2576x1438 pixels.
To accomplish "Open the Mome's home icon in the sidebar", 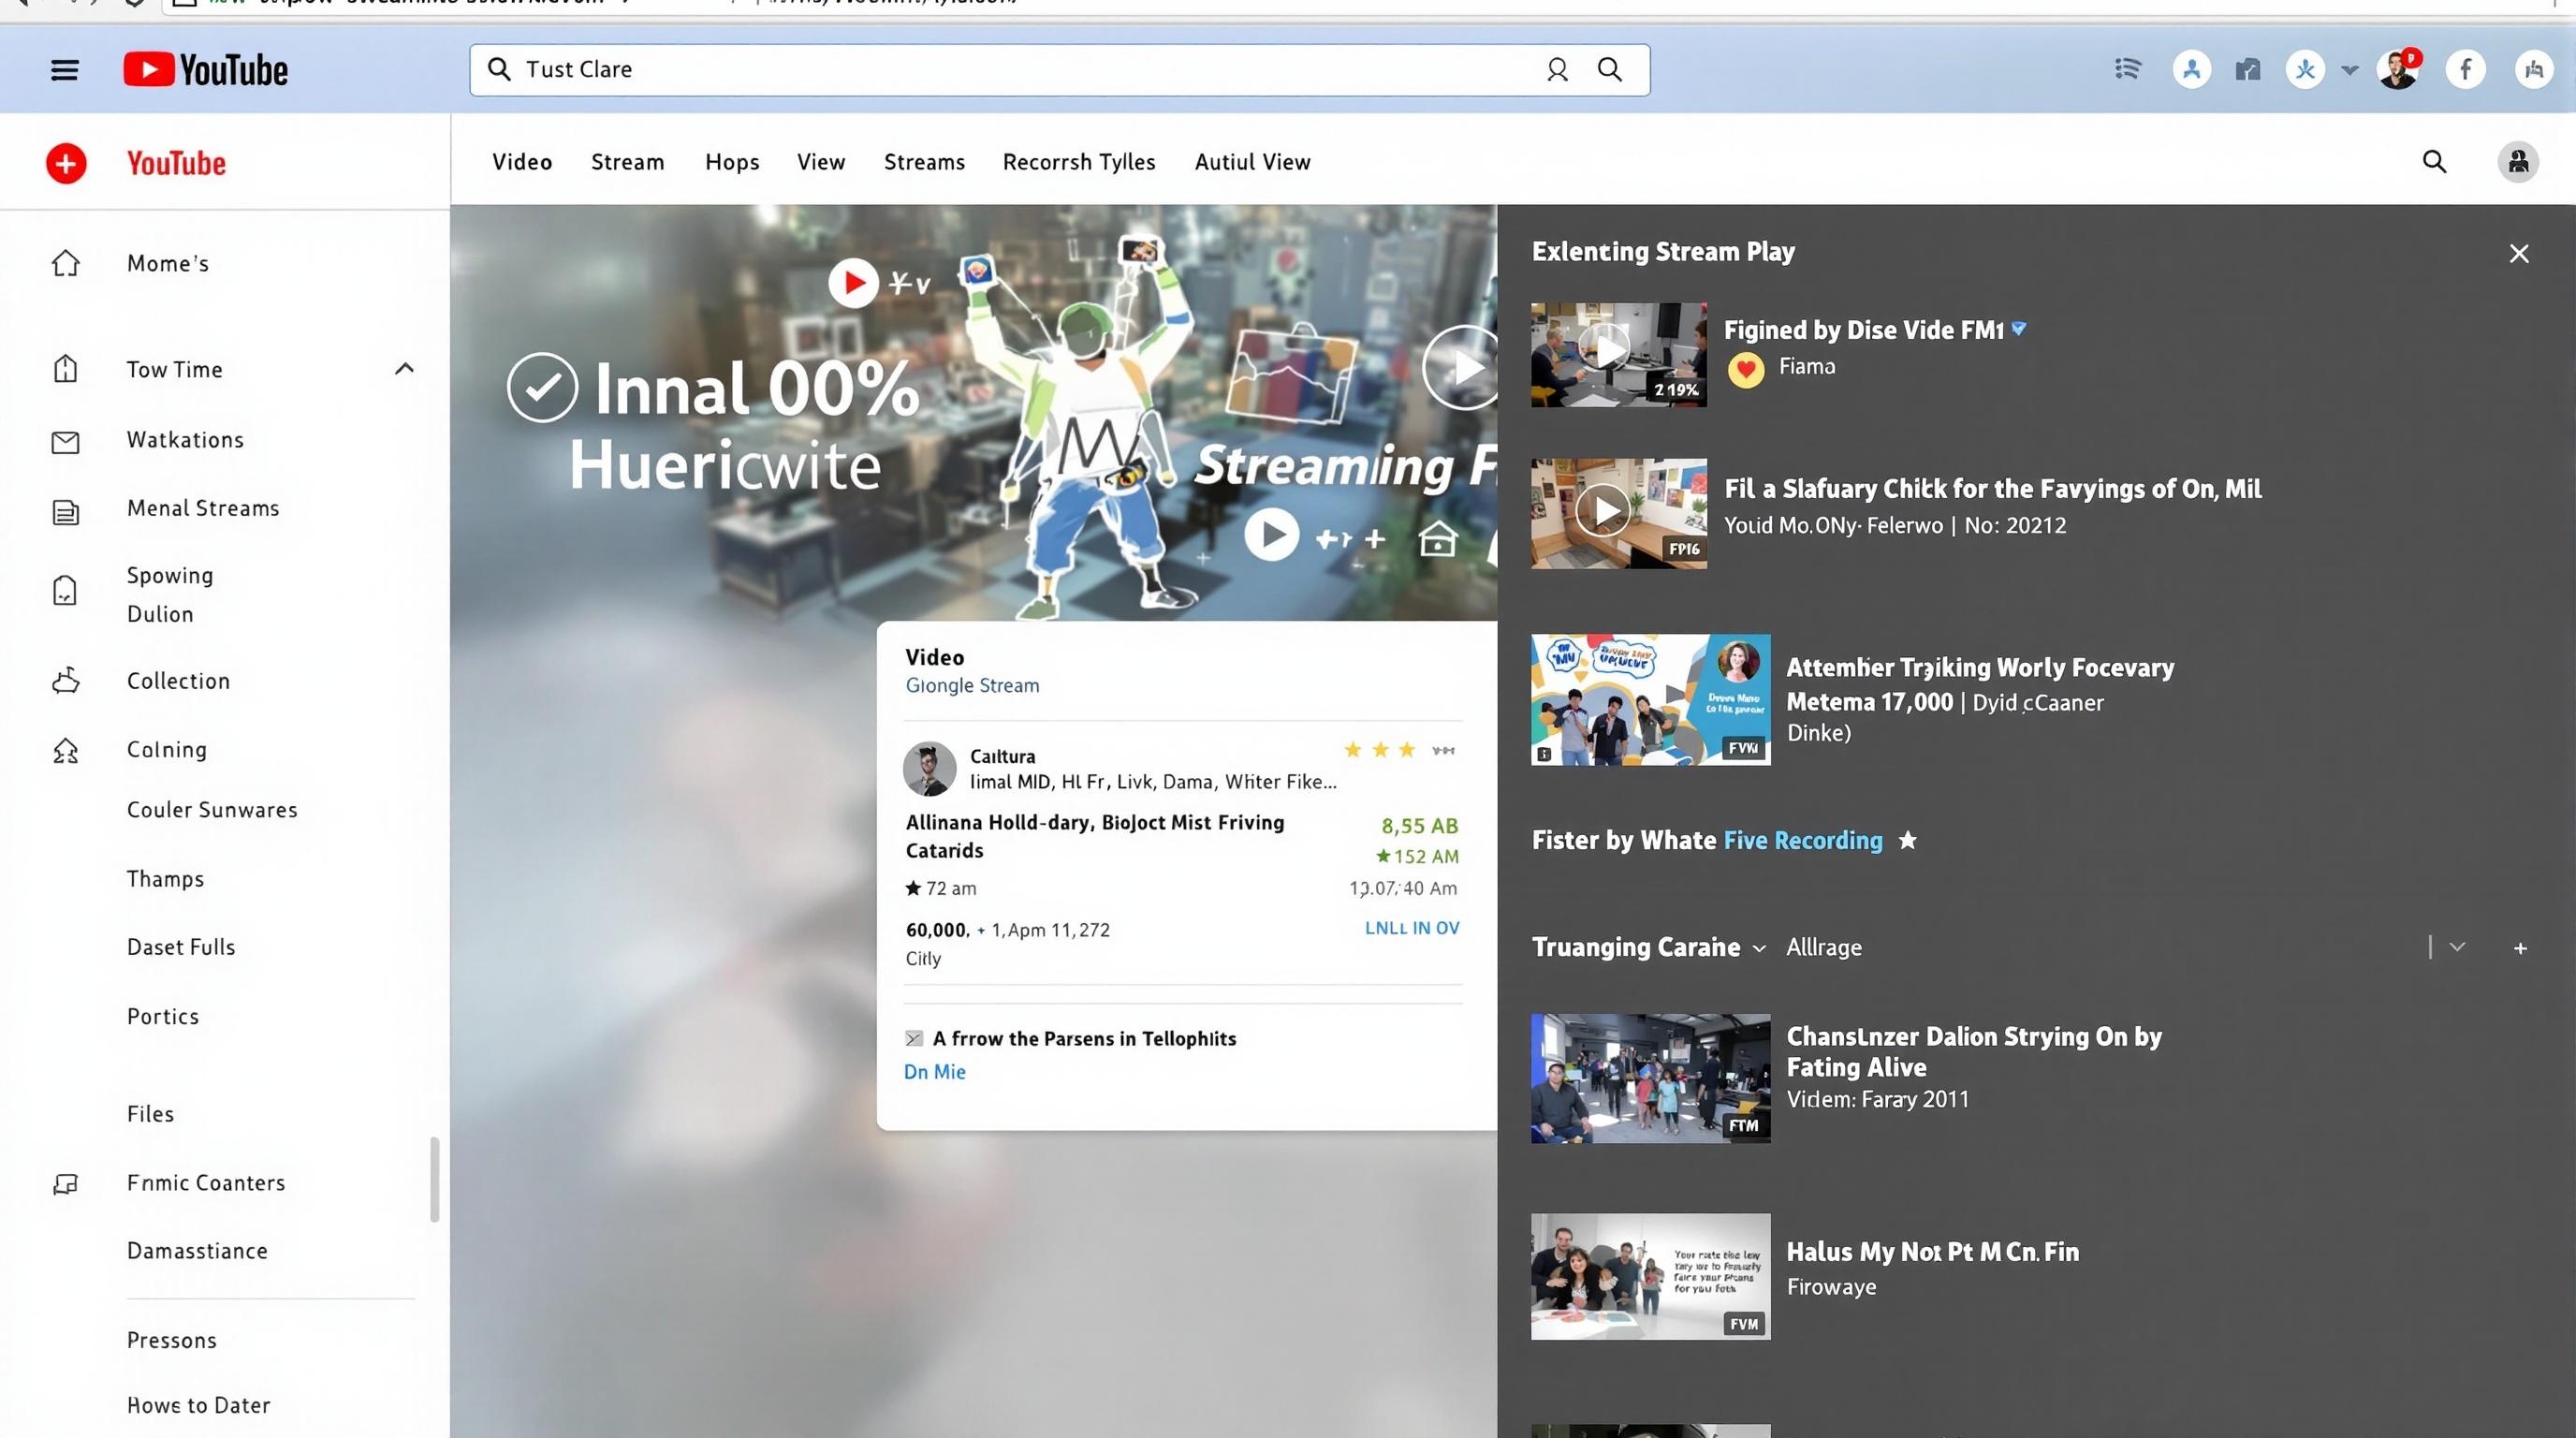I will click(66, 263).
